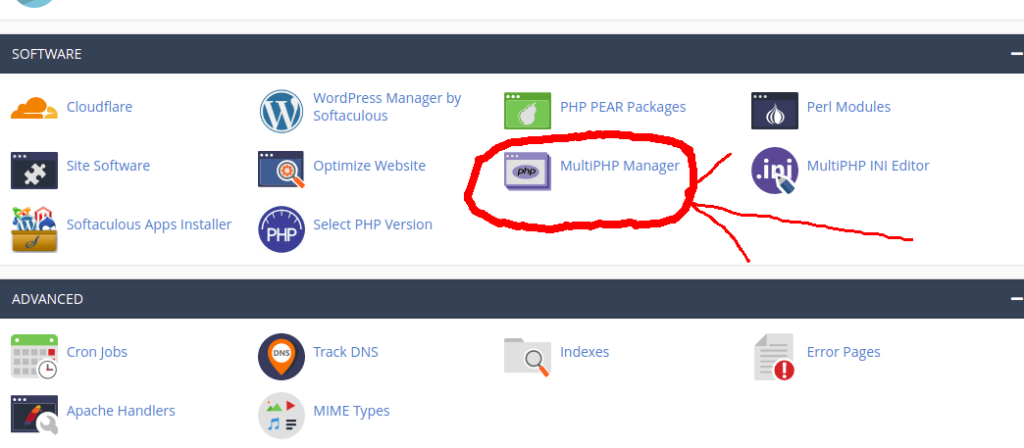This screenshot has width=1024, height=448.
Task: Click the MultiPHP INI Editor icon
Action: (x=774, y=169)
